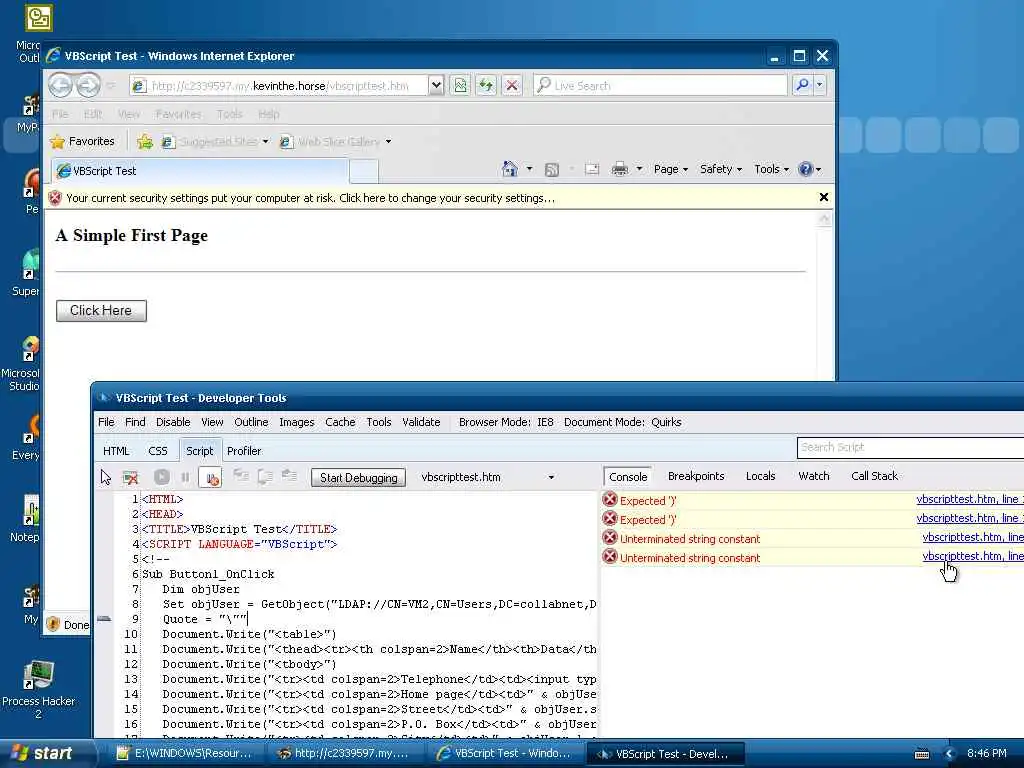Click Add to Favorites Bar icon
The image size is (1024, 768).
pyautogui.click(x=145, y=142)
